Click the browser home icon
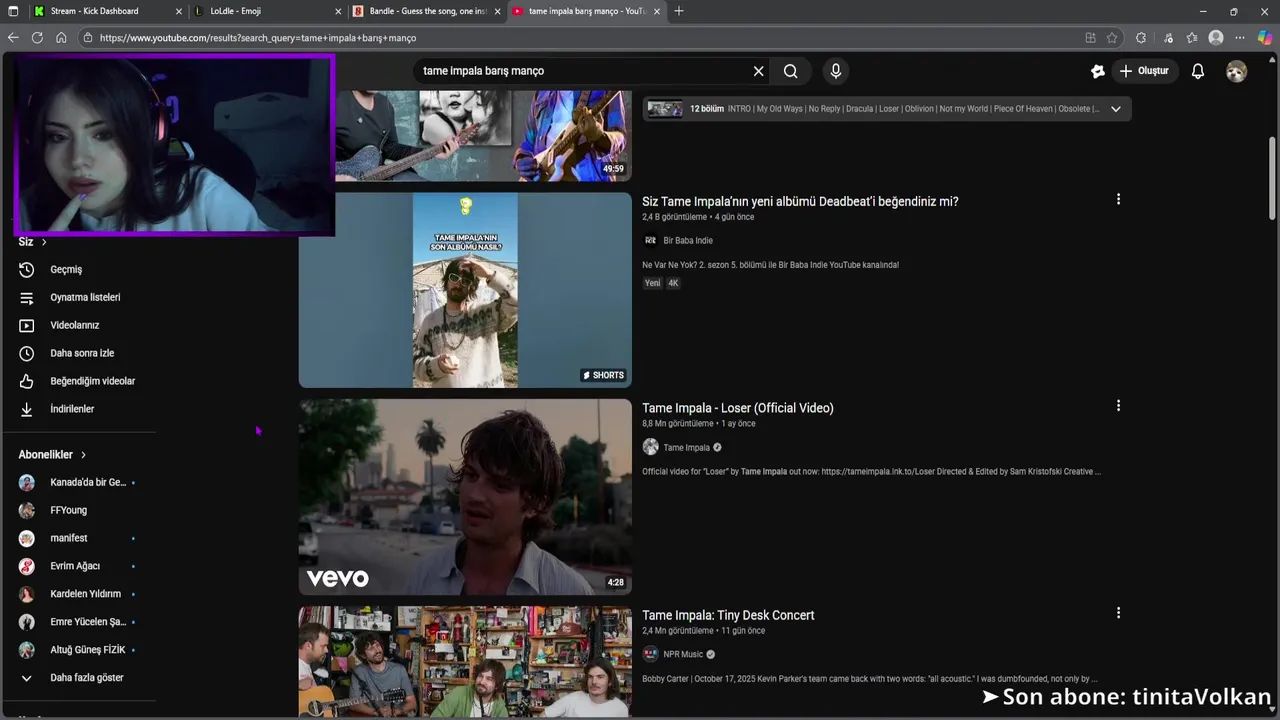The width and height of the screenshot is (1280, 720). pyautogui.click(x=61, y=38)
